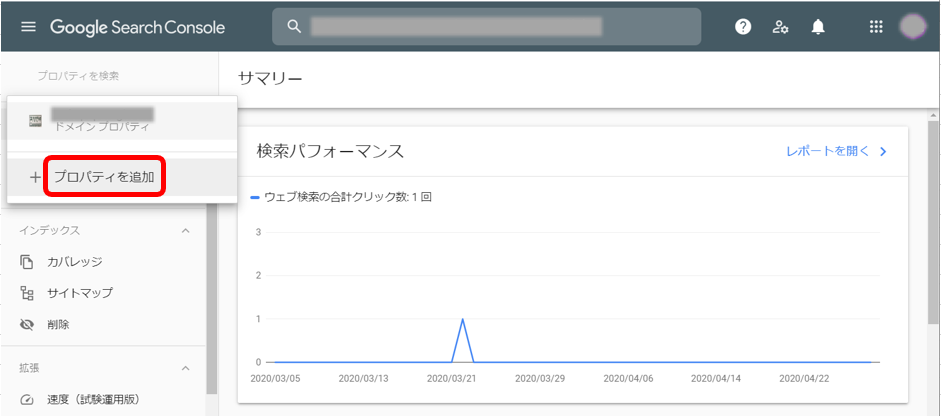This screenshot has width=941, height=416.
Task: Click the sidebar vertical scrollbar
Action: (211, 300)
